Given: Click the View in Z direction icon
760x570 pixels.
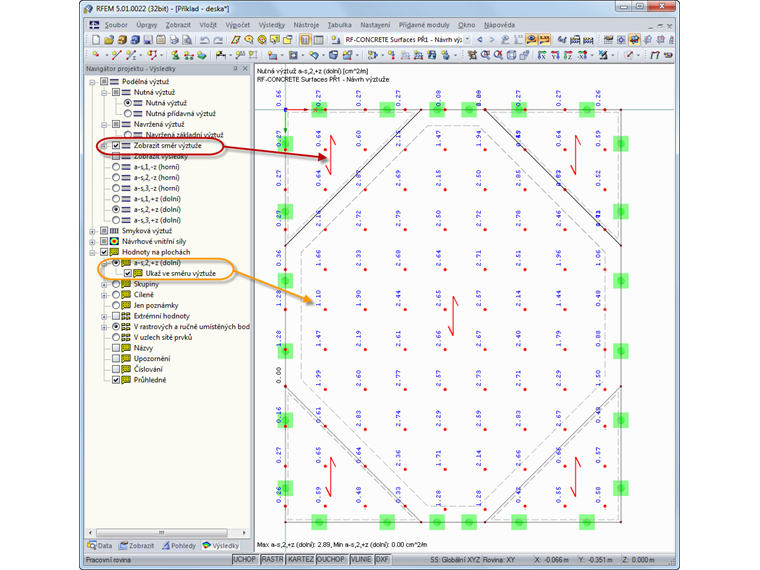Looking at the screenshot, I should (x=568, y=55).
